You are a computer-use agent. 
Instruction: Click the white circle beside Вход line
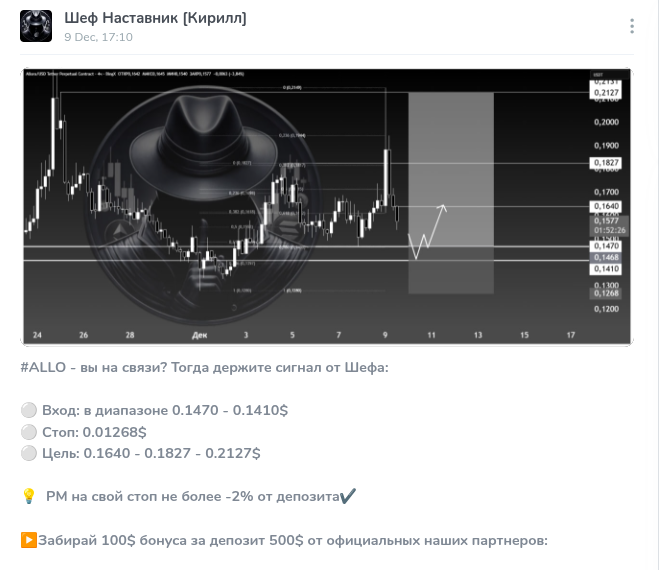27,410
